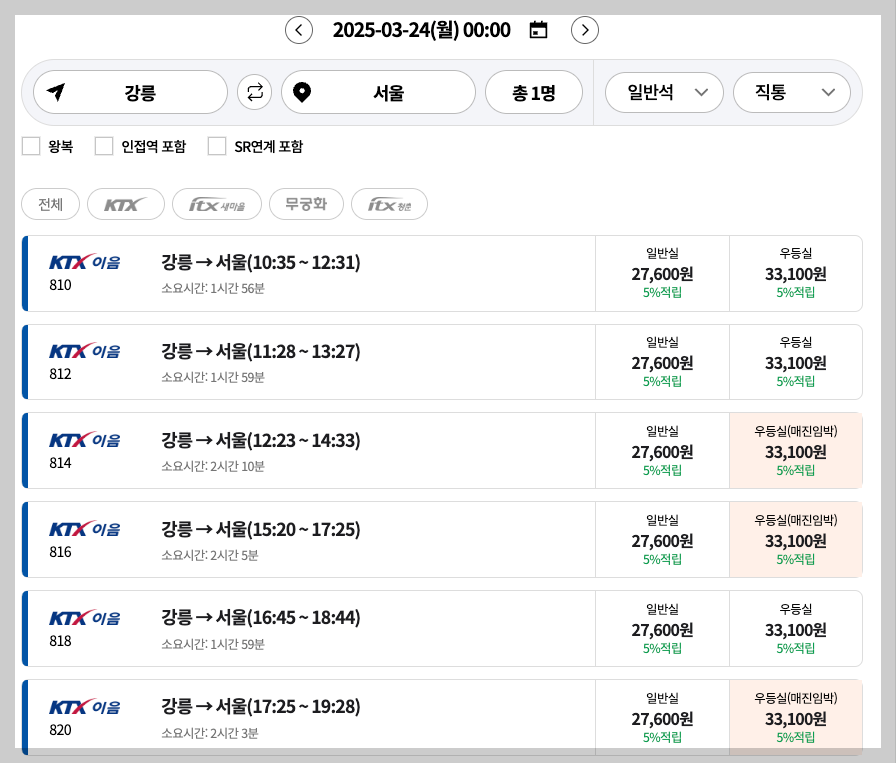Click route text 강릉 → 서울(12:23 ~ 14:33)

tap(261, 440)
